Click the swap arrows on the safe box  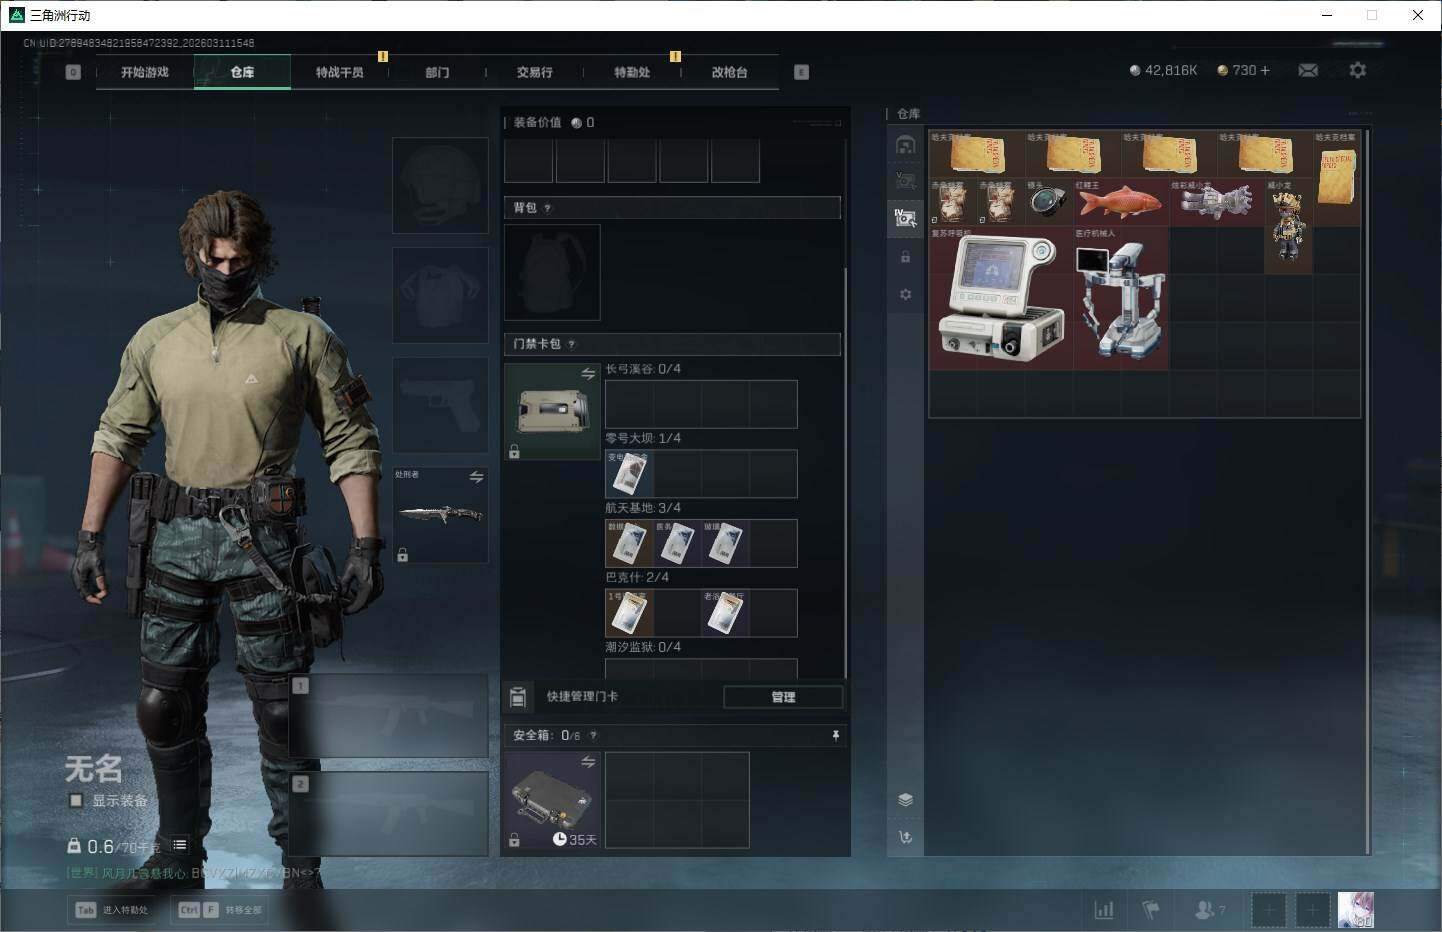pos(588,762)
